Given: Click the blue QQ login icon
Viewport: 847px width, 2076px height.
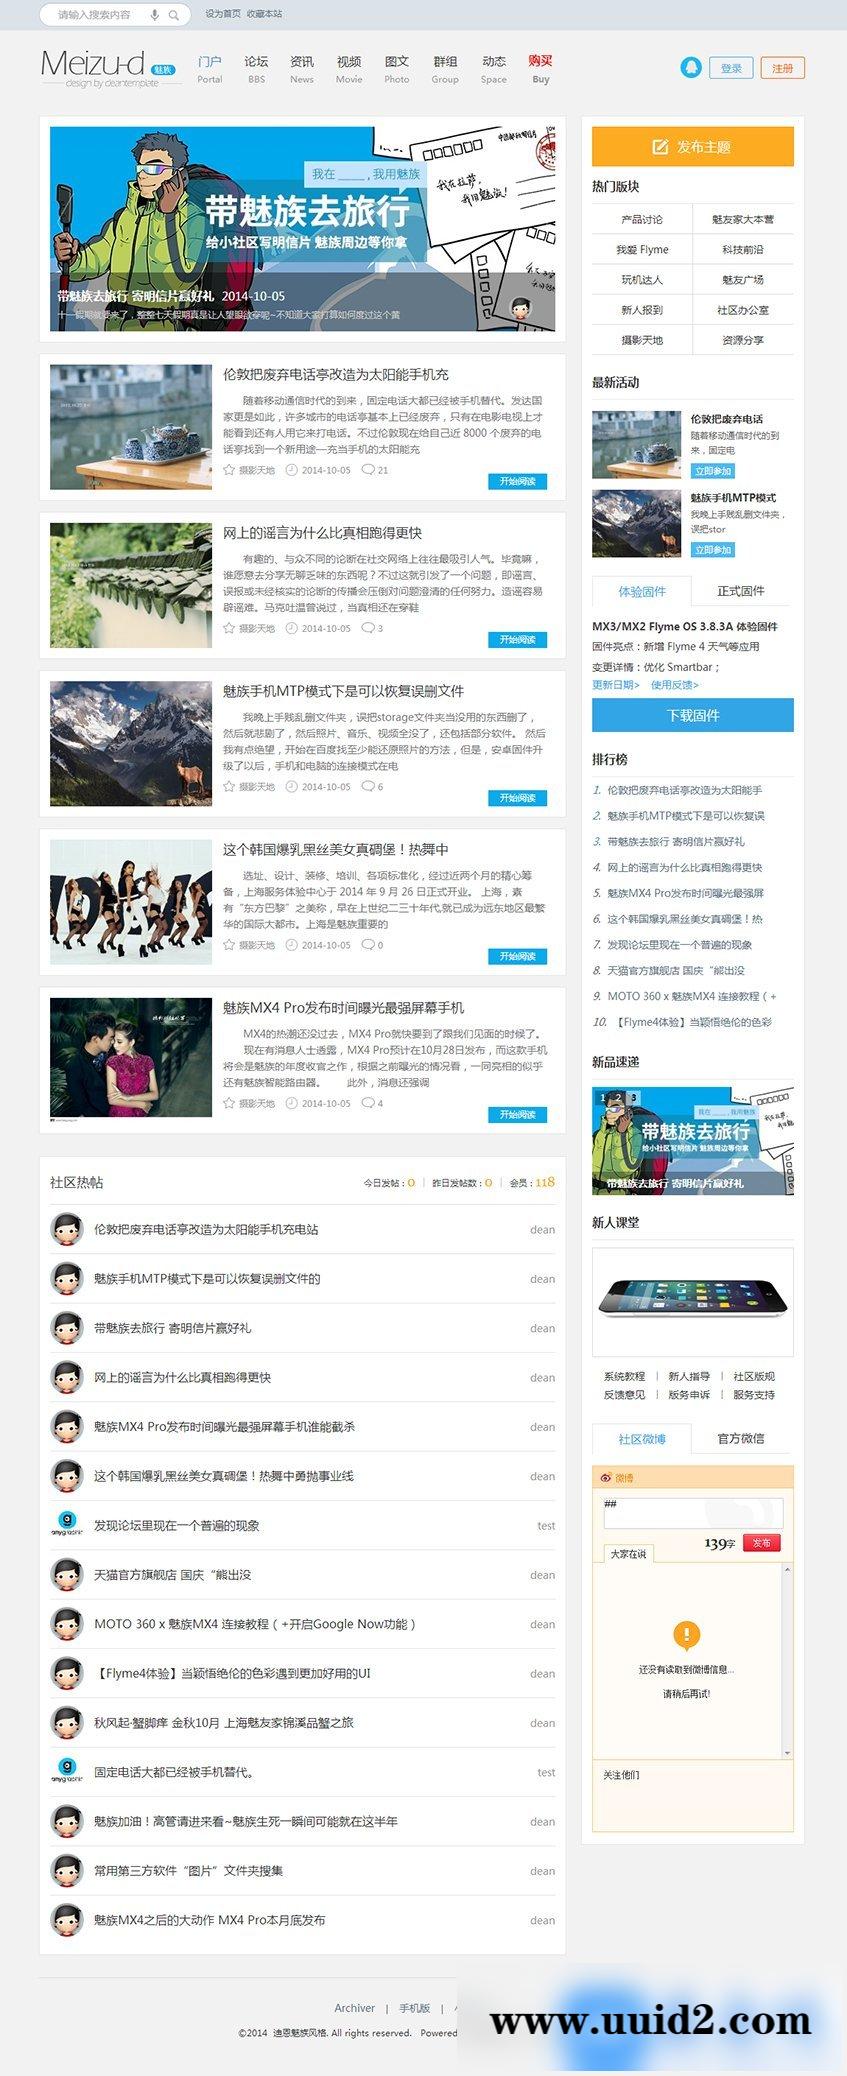Looking at the screenshot, I should point(690,67).
